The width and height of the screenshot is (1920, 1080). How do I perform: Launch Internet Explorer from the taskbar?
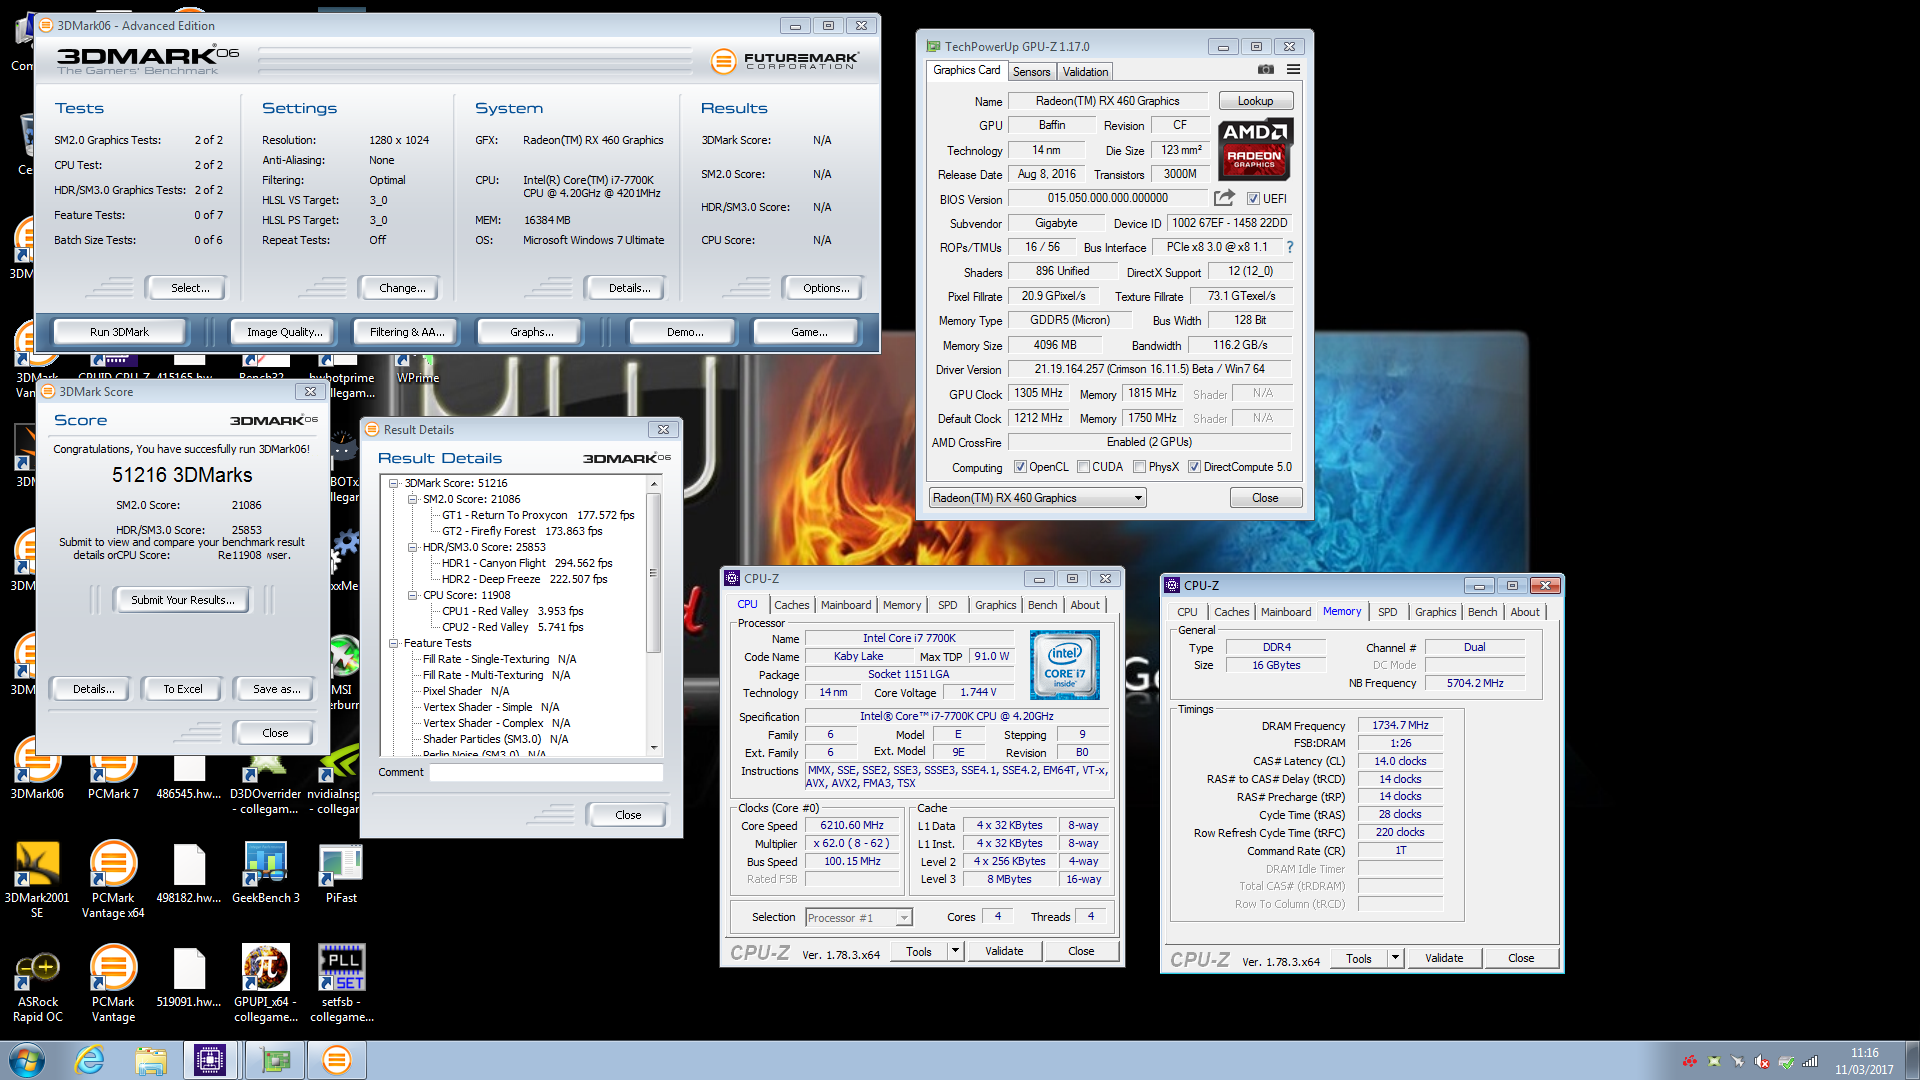click(90, 1060)
